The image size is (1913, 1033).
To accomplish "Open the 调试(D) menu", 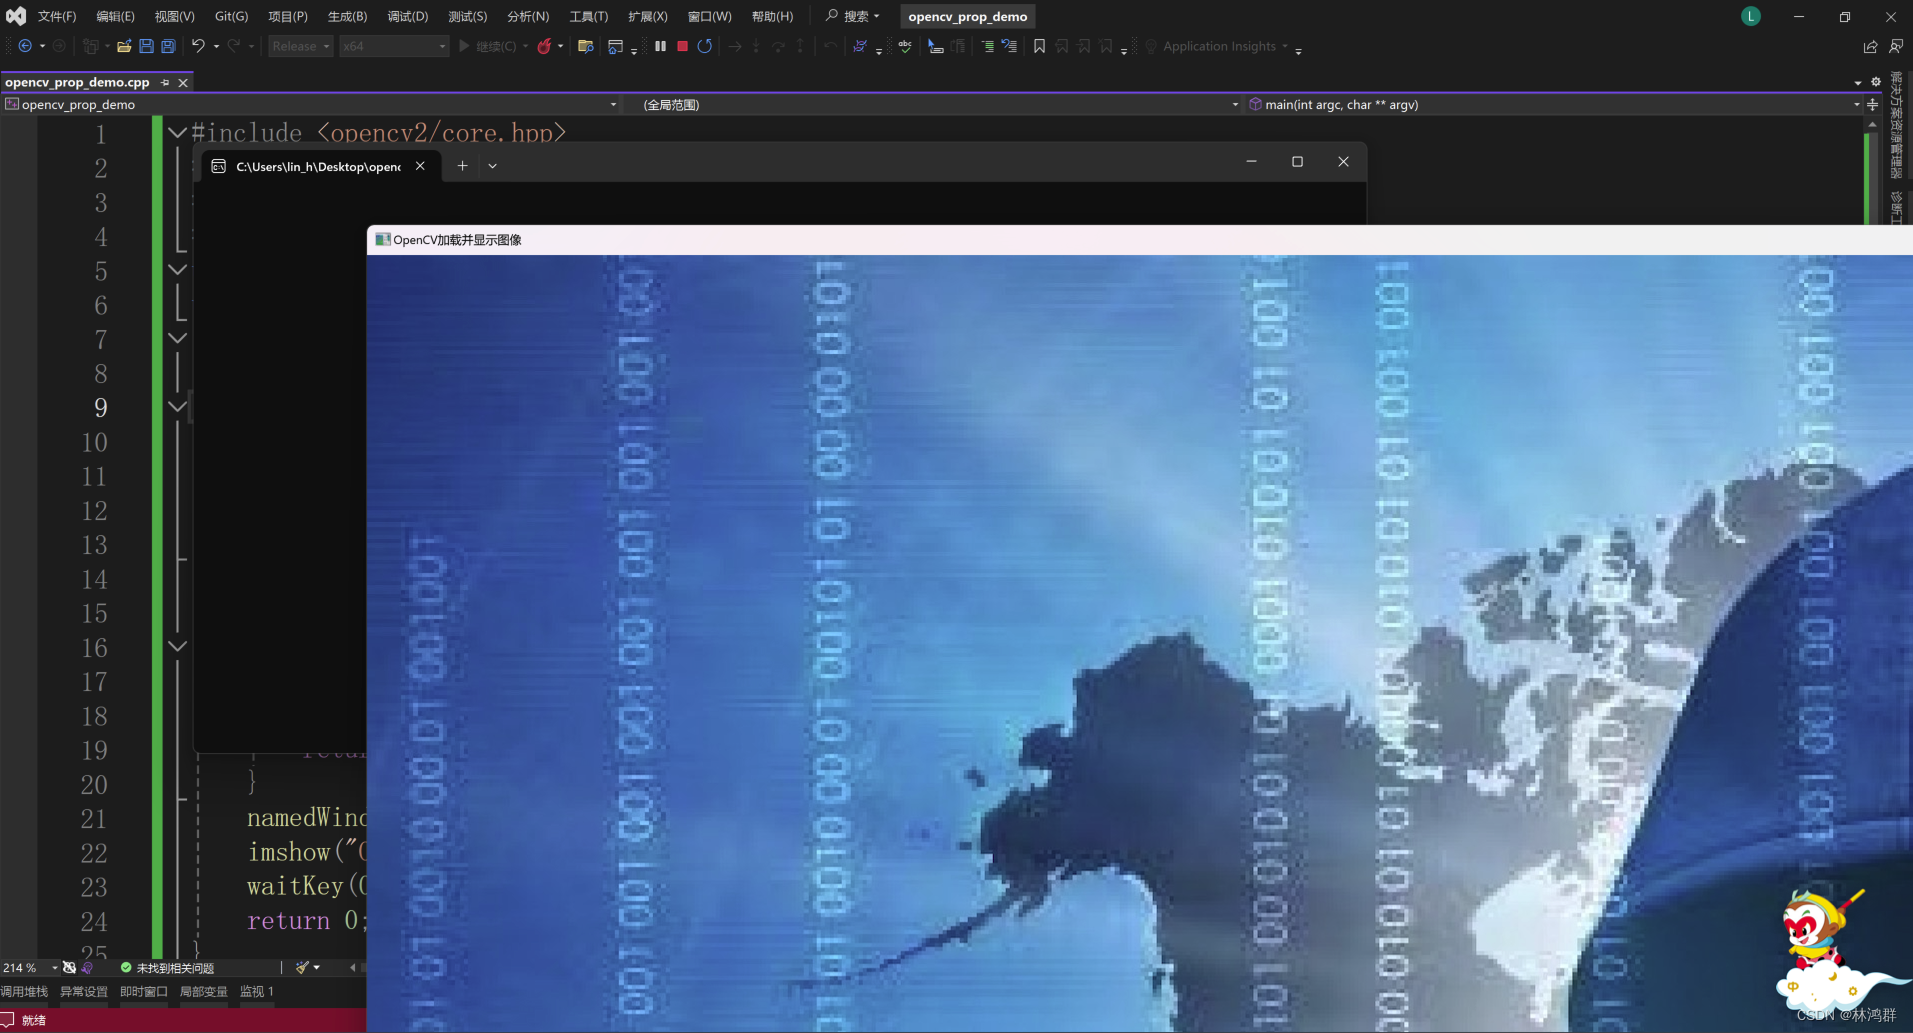I will (408, 16).
